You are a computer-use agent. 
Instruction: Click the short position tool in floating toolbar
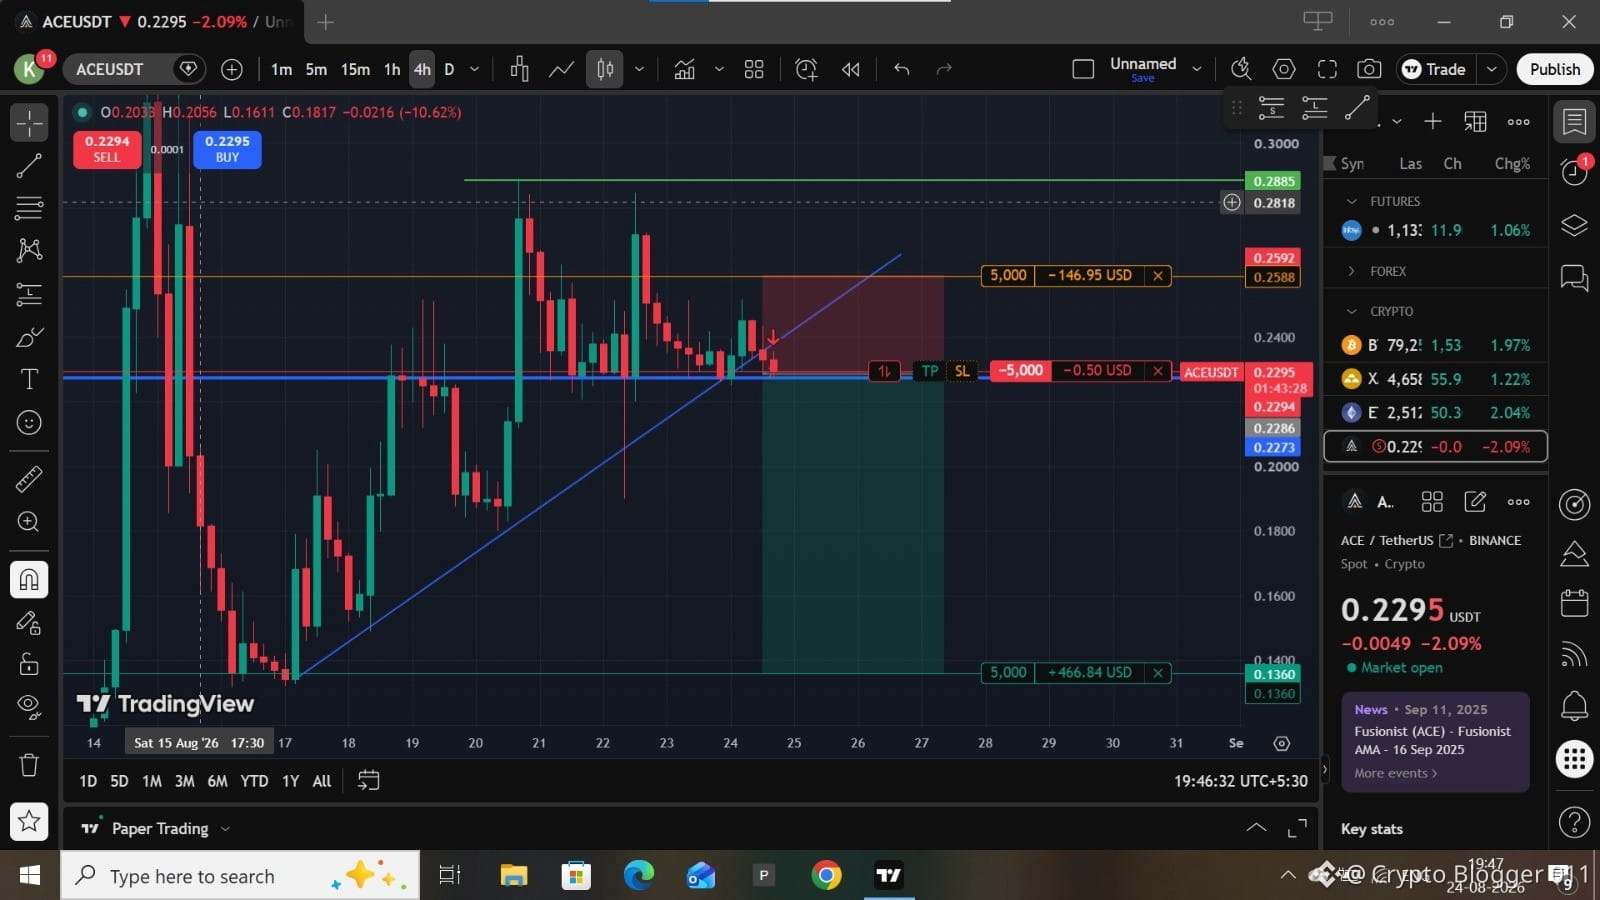click(1271, 108)
